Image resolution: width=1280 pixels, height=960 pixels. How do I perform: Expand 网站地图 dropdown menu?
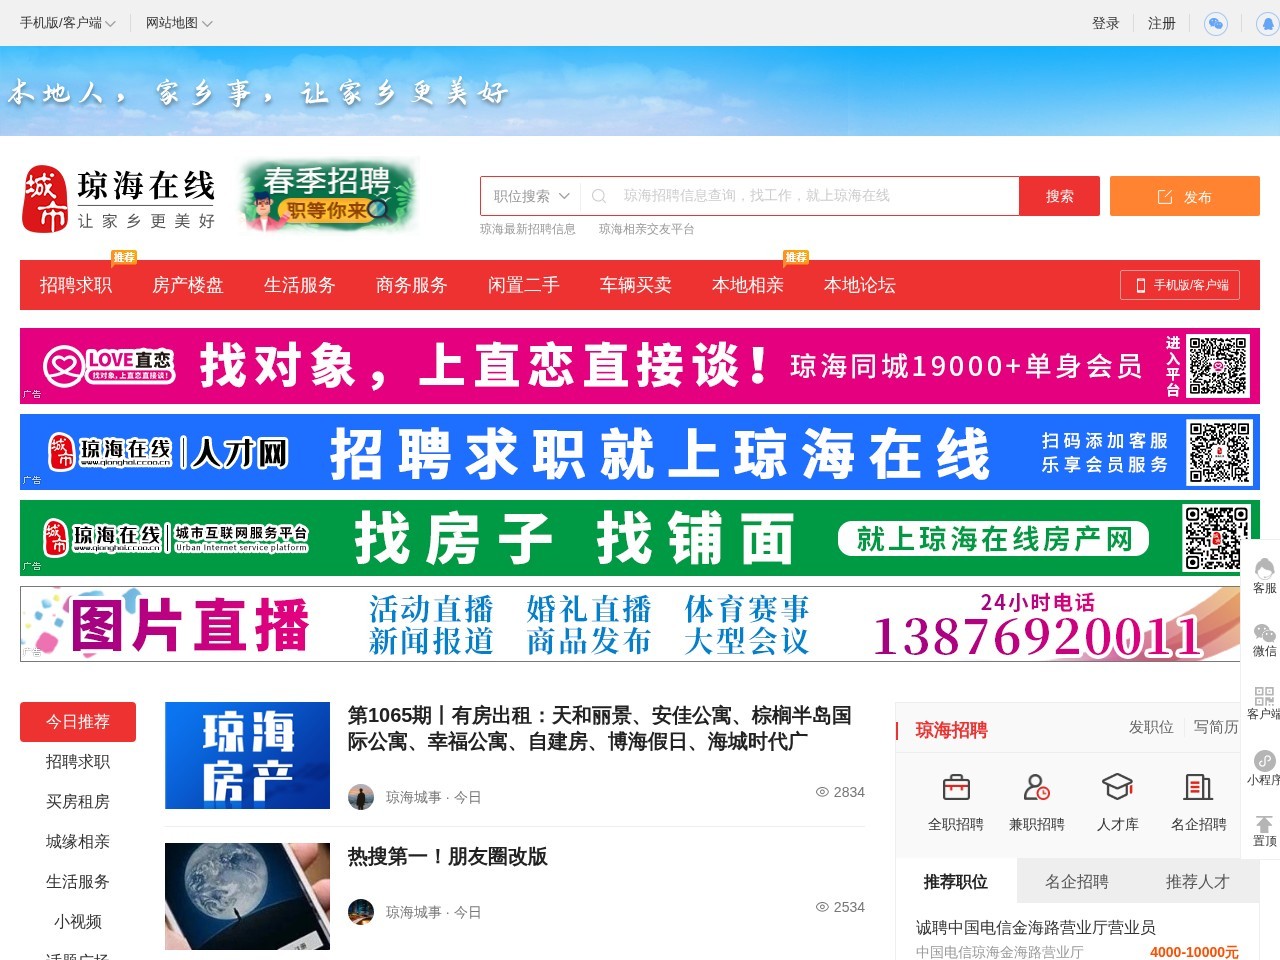click(x=180, y=23)
